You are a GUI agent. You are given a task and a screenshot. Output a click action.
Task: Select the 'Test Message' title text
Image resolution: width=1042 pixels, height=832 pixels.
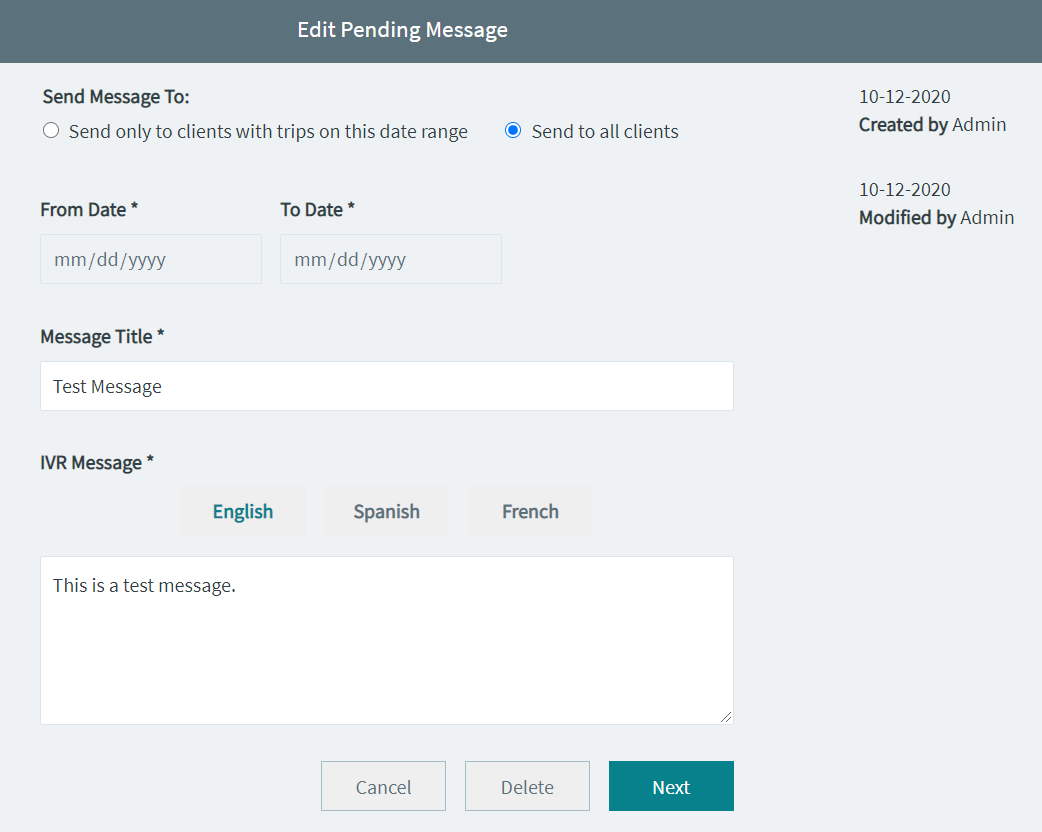107,386
